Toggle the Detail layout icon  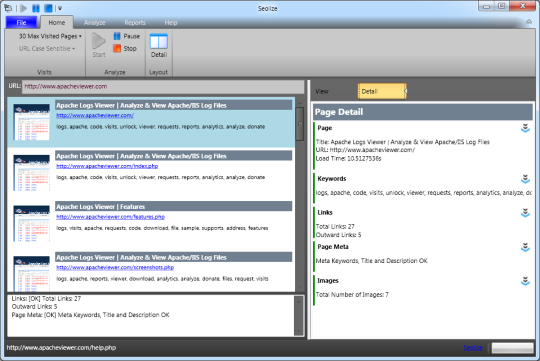coord(159,41)
